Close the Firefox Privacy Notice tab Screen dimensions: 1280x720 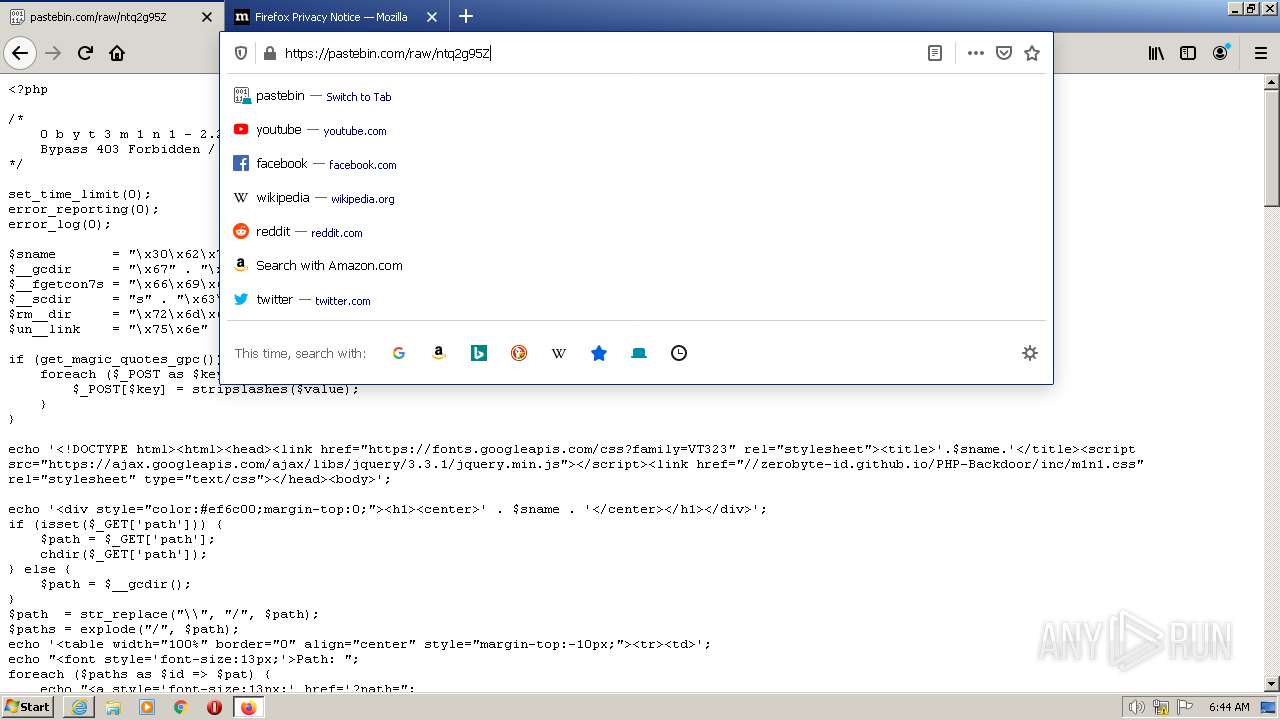point(432,17)
